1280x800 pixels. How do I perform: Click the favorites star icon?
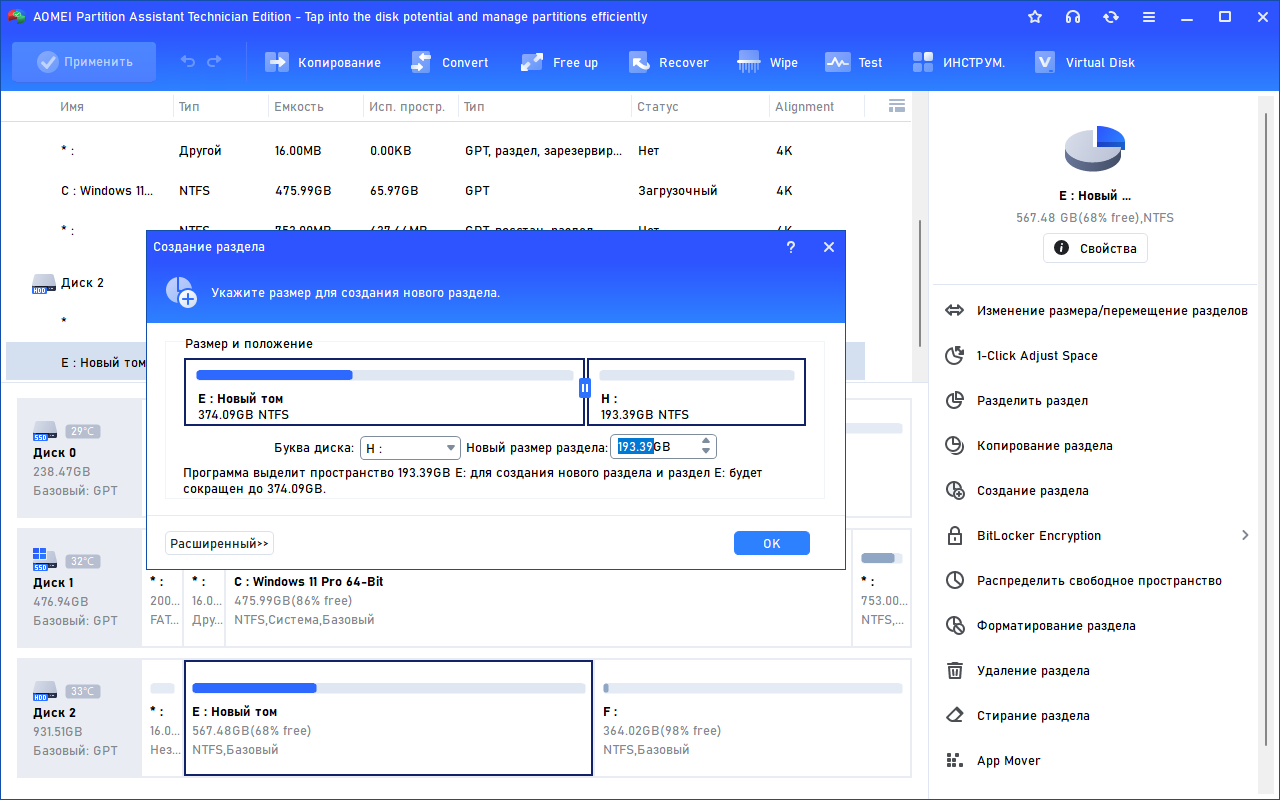[1035, 17]
